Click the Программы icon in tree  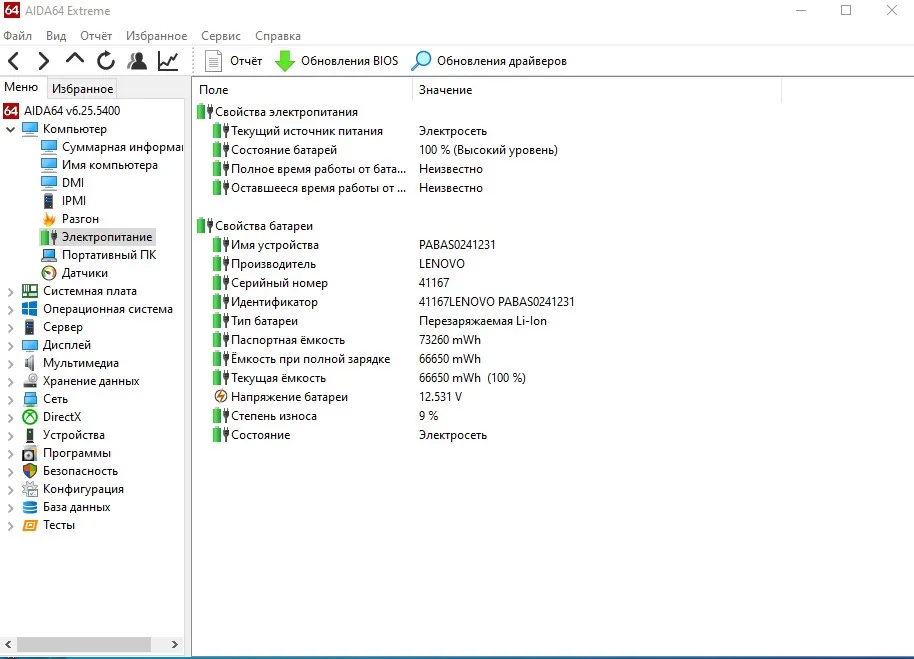coord(30,453)
